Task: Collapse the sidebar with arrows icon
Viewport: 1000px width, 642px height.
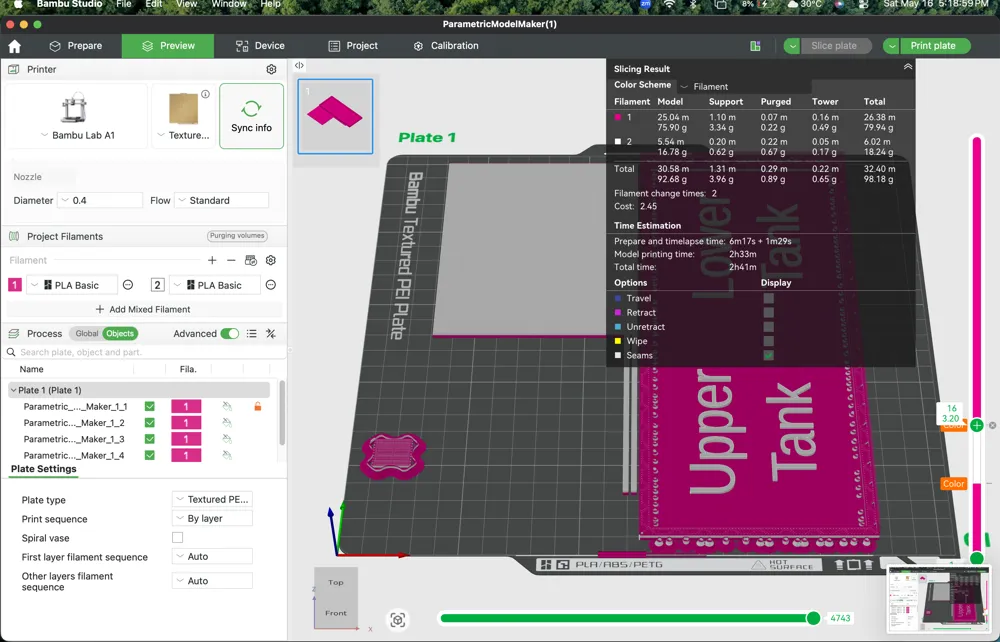Action: pos(299,65)
